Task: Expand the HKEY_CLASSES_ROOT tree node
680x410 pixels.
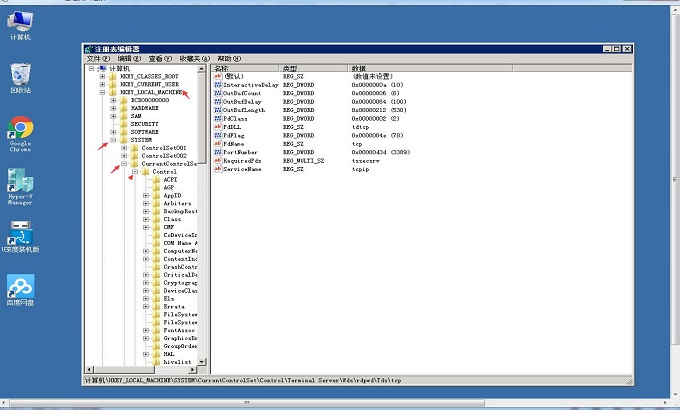Action: pyautogui.click(x=102, y=76)
